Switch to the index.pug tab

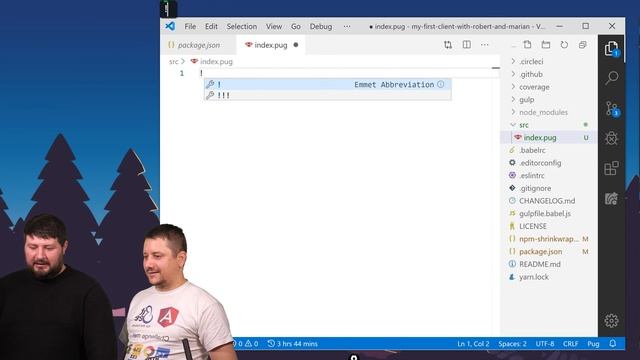[x=271, y=45]
